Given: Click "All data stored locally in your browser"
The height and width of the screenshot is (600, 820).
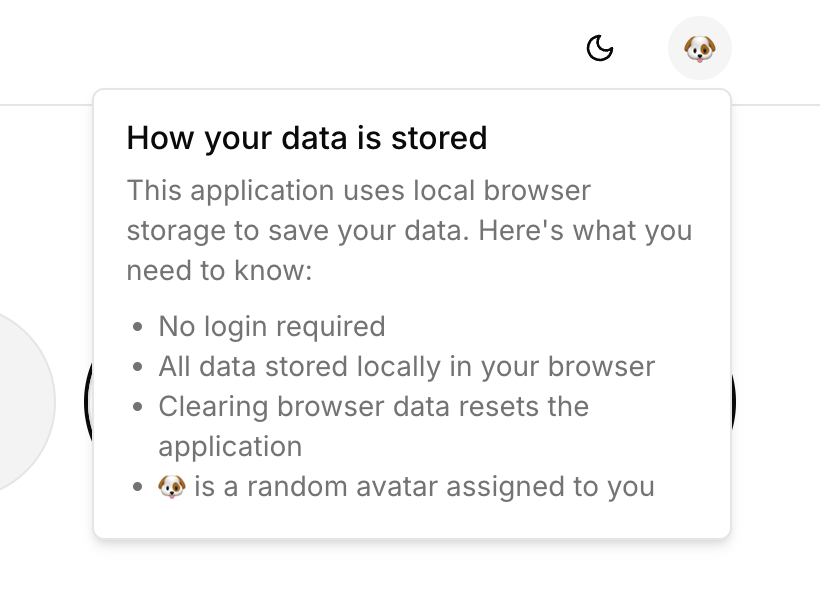Looking at the screenshot, I should point(406,366).
